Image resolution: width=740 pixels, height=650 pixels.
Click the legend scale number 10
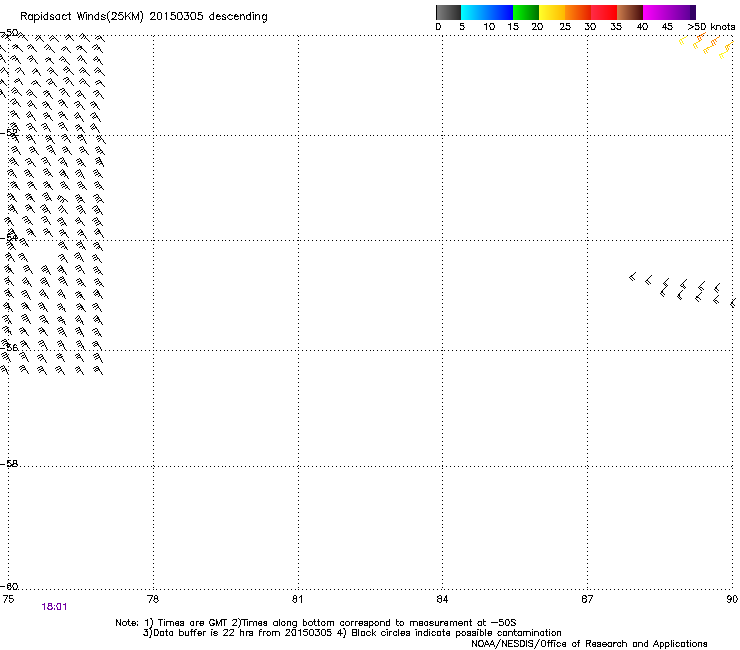[489, 27]
